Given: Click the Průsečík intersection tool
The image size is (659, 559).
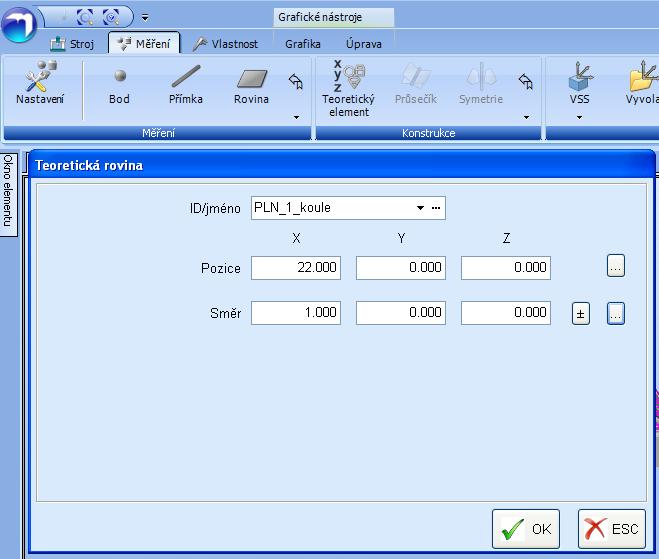Looking at the screenshot, I should click(416, 84).
